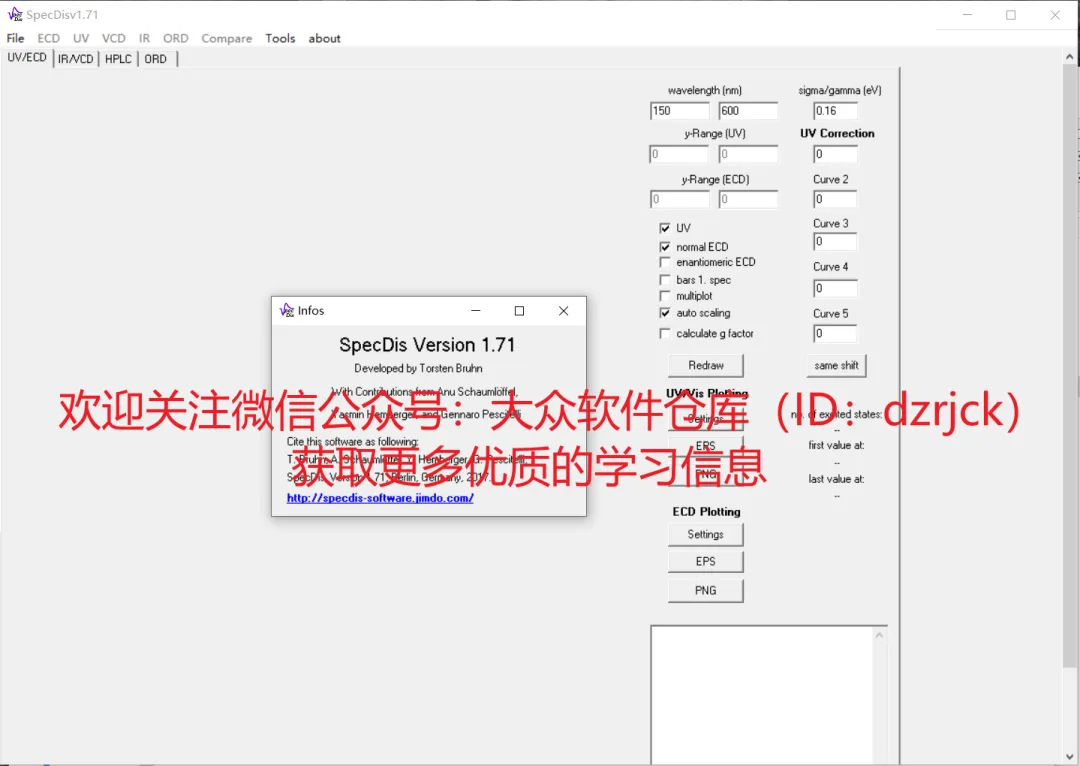Toggle the UV checkbox
Screen dimensions: 1080x766
click(x=665, y=228)
